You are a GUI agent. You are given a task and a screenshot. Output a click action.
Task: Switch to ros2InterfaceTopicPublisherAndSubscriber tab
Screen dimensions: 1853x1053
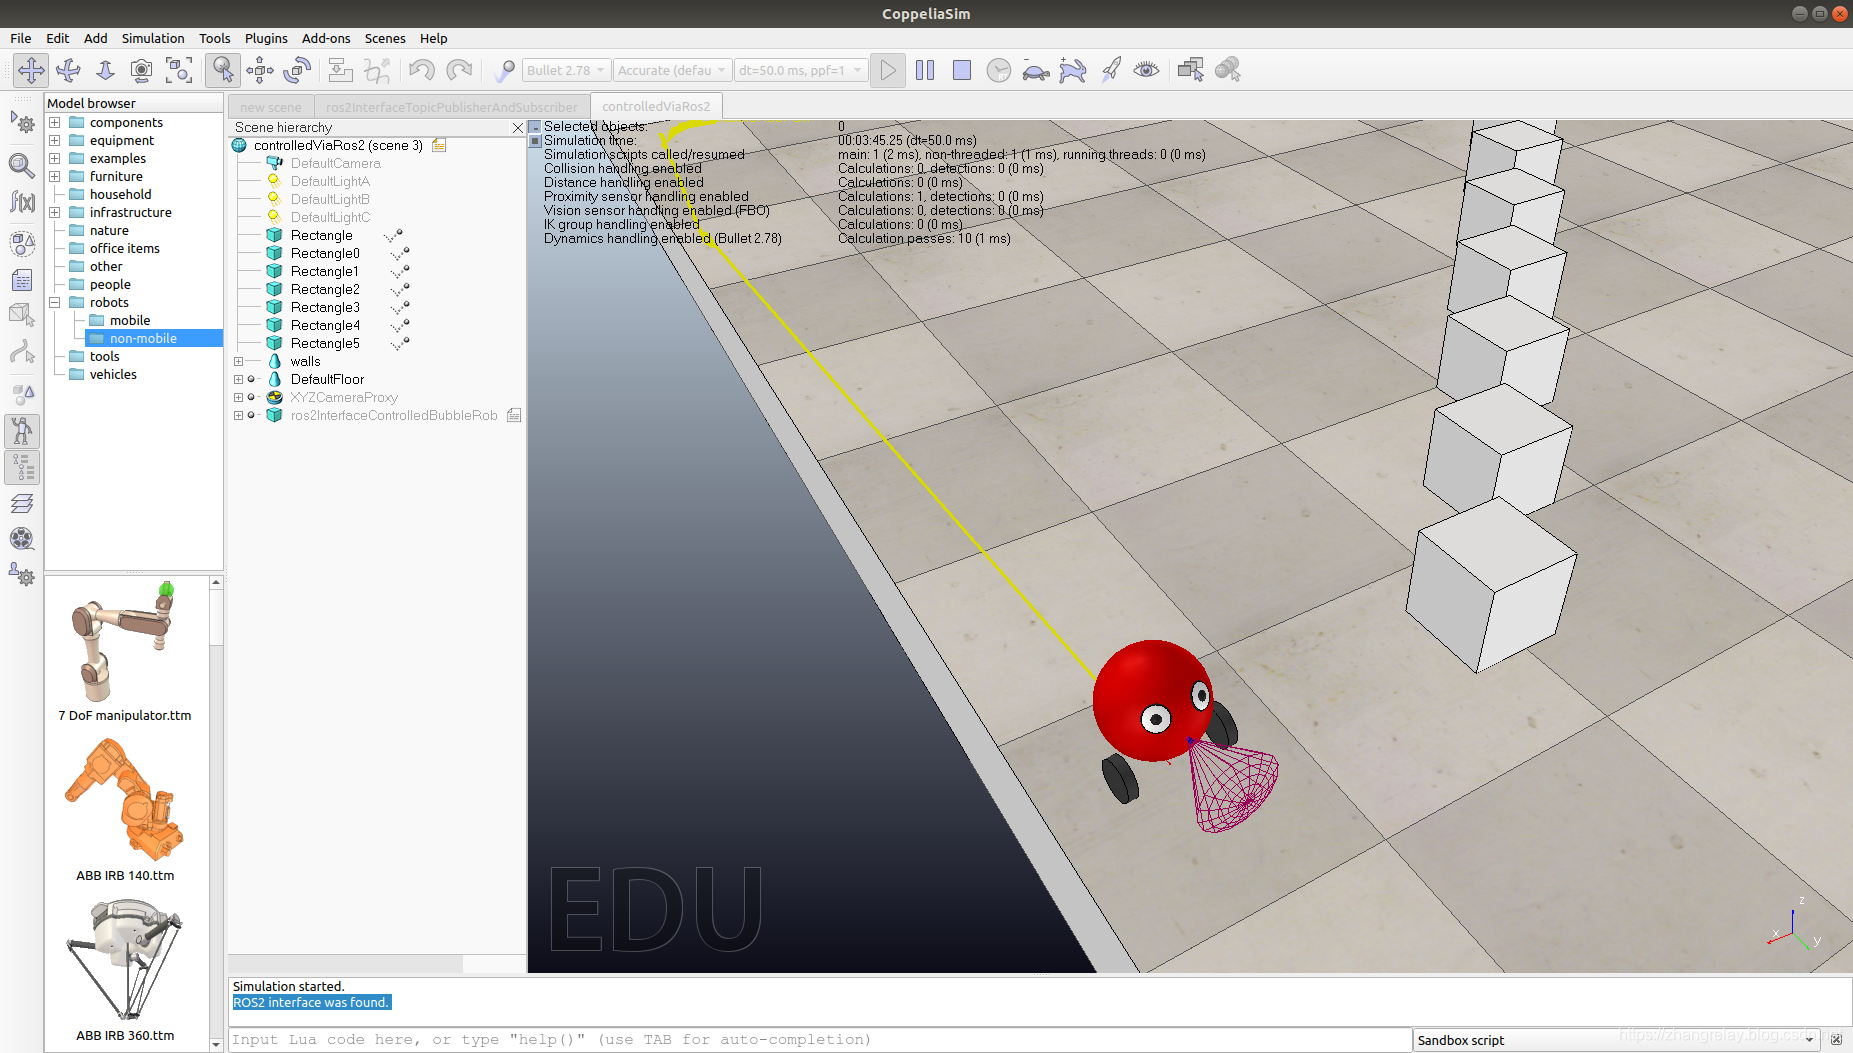(452, 107)
